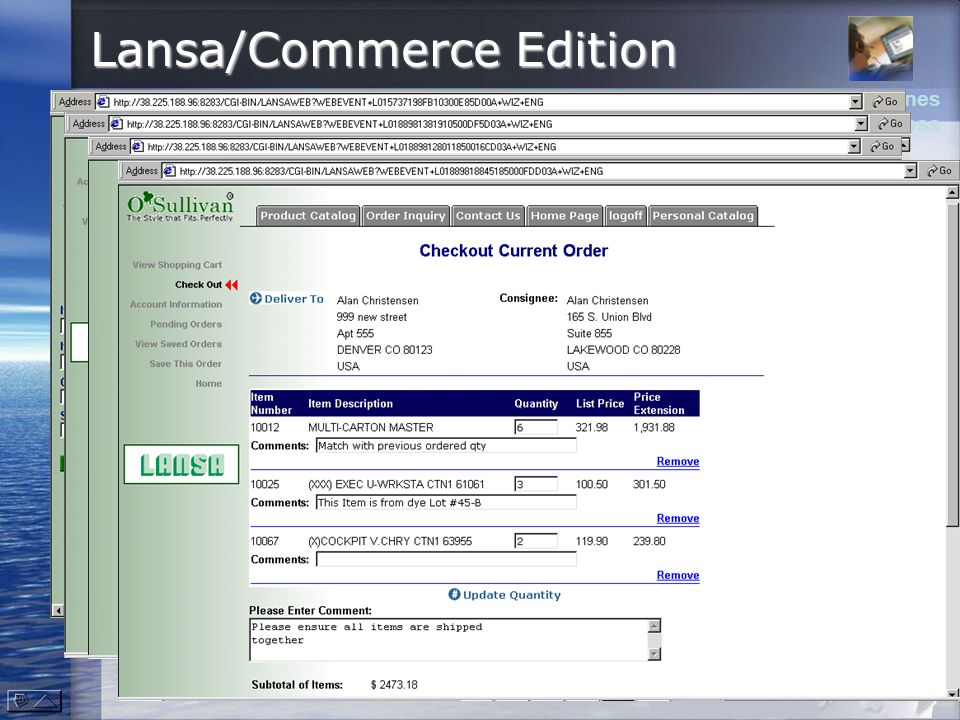
Task: Click the Go button in the rearmost window
Action: pyautogui.click(x=885, y=102)
